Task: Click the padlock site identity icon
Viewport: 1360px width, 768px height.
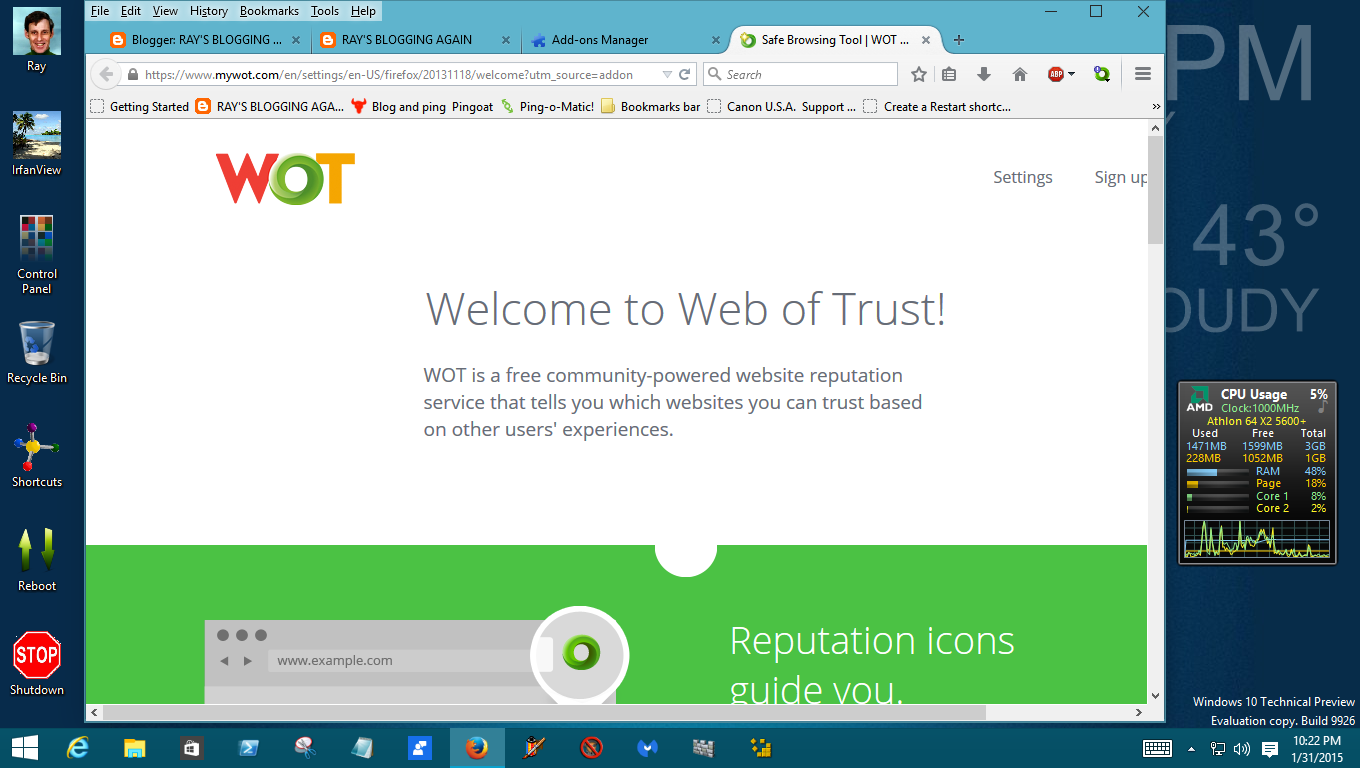Action: point(133,74)
